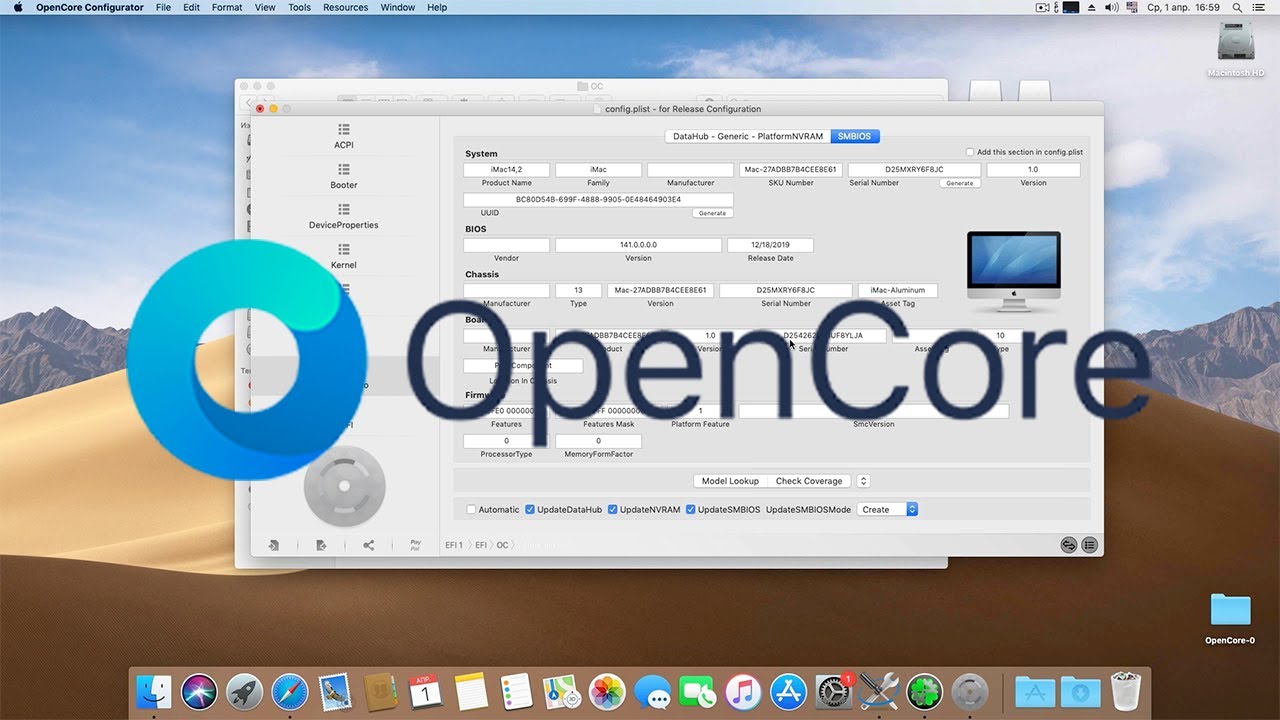This screenshot has width=1280, height=720.
Task: Uncheck UpdateSMBIOS checkbox
Action: (690, 509)
